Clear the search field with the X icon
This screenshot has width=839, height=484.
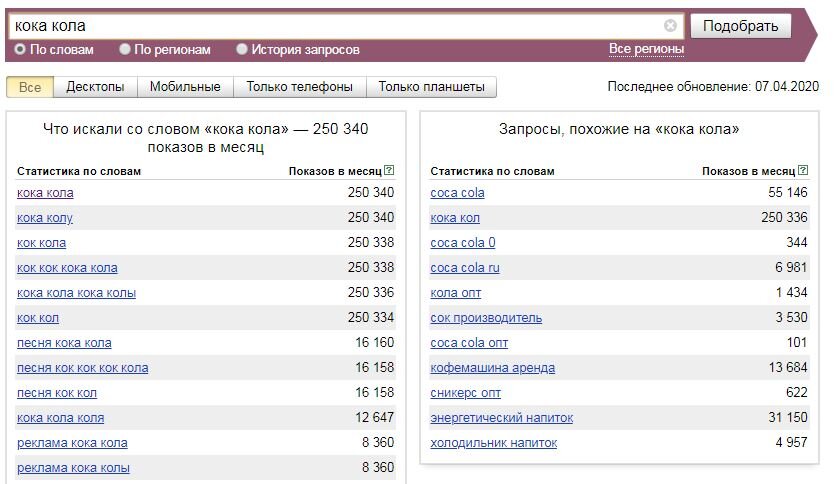[670, 26]
